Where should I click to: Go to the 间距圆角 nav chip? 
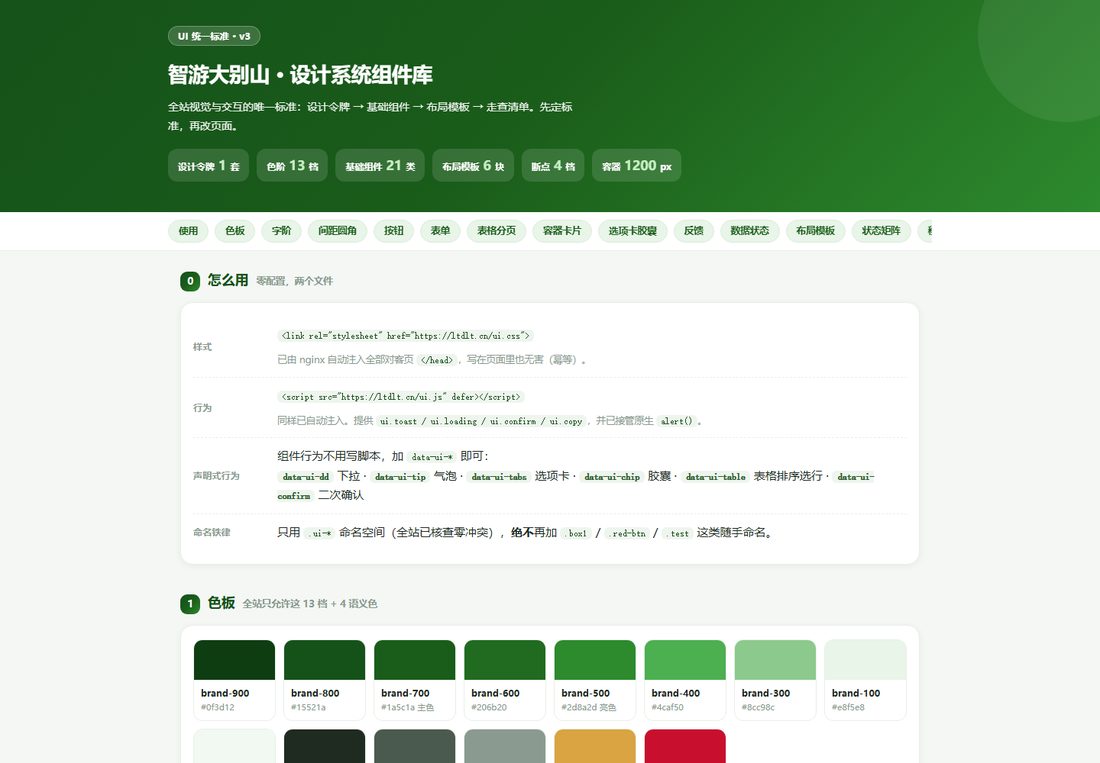pos(337,231)
